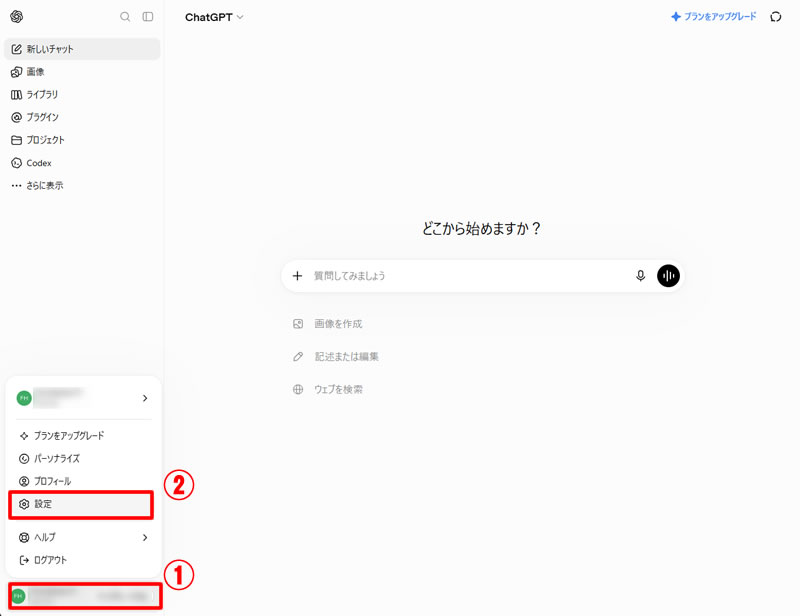Click the account profile button at sidebar bottom
800x616 pixels.
[x=85, y=596]
